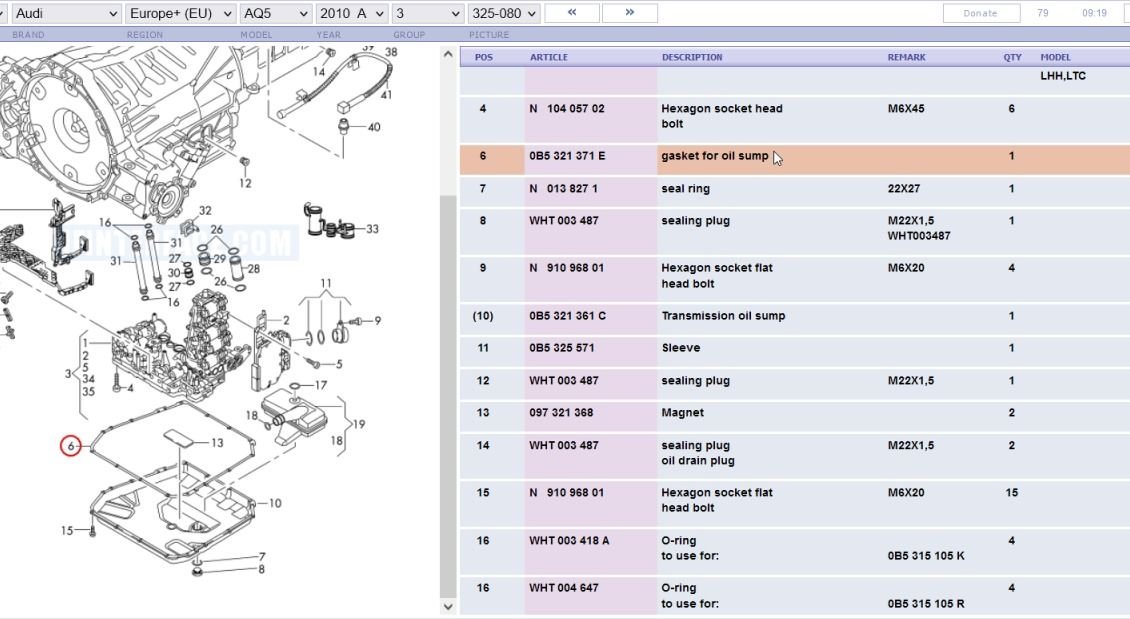This screenshot has height=619, width=1130.
Task: Open the Brand dropdown showing Audi
Action: (x=65, y=14)
